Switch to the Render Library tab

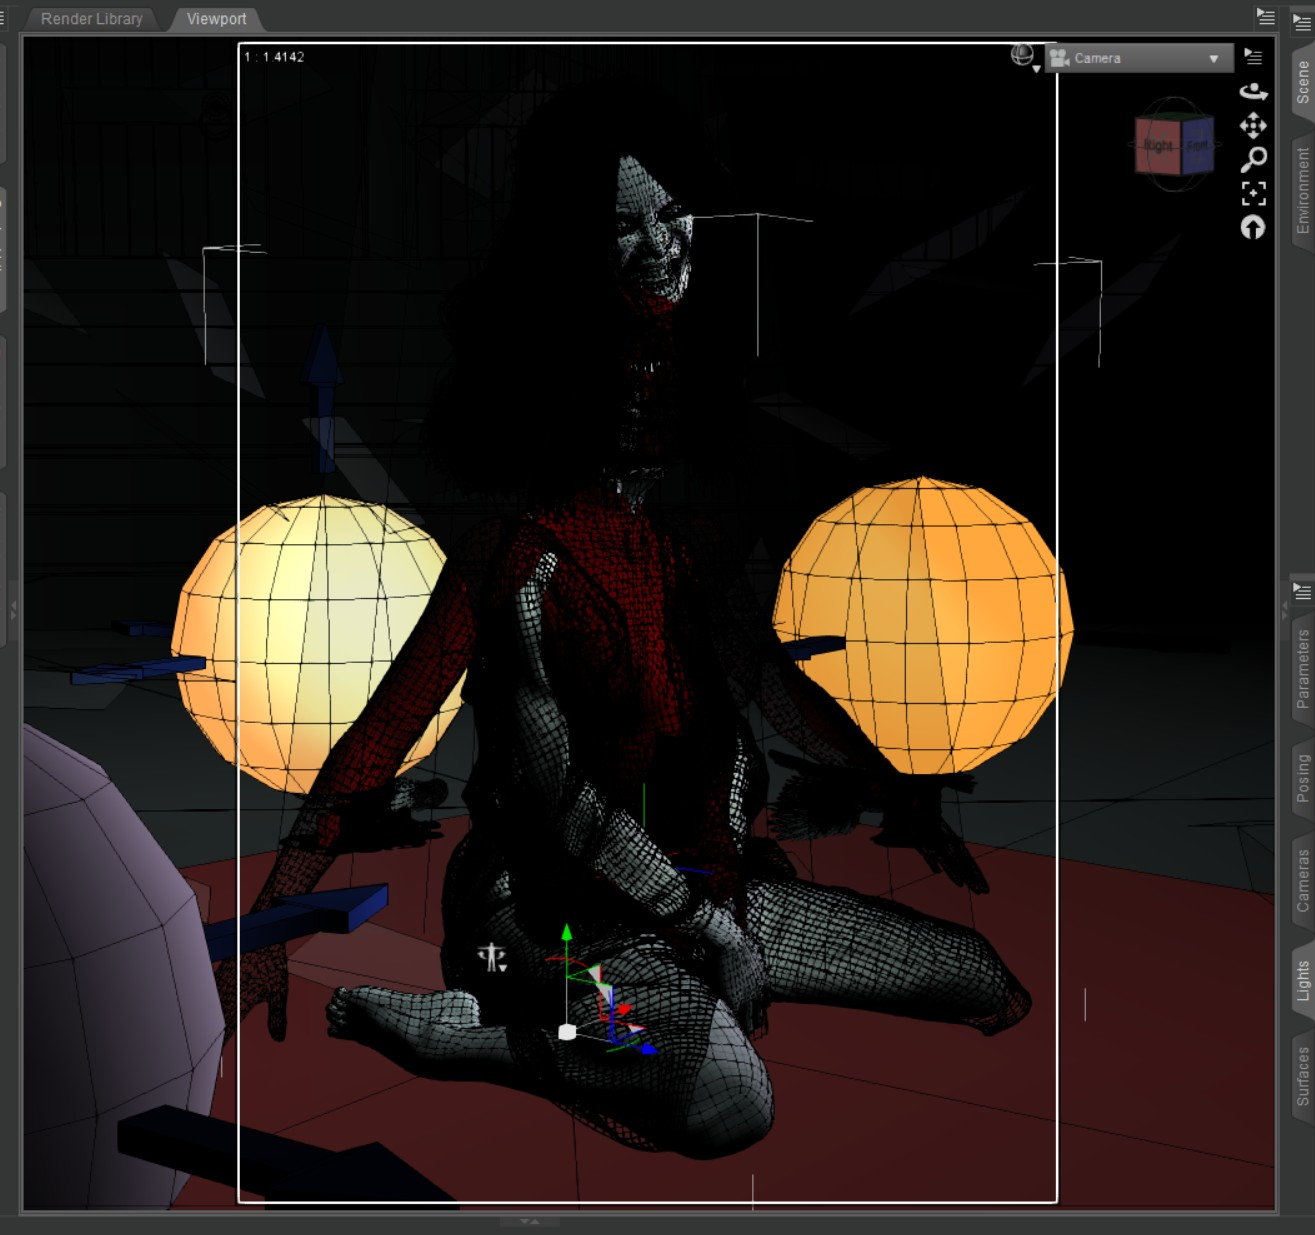92,19
